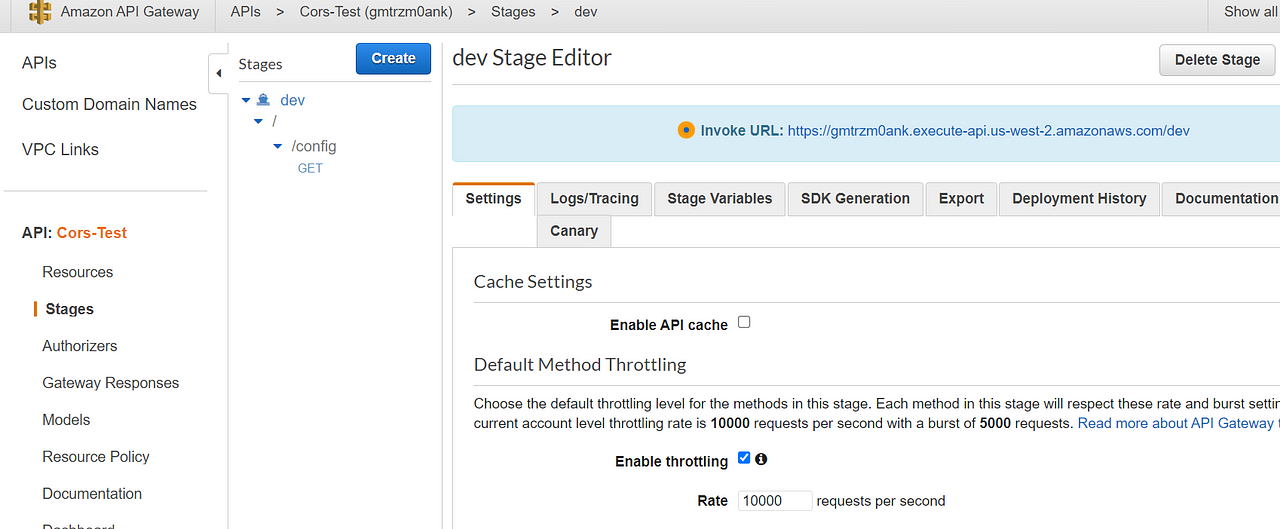The height and width of the screenshot is (529, 1280).
Task: Select the dev stage name in tree
Action: pos(293,100)
